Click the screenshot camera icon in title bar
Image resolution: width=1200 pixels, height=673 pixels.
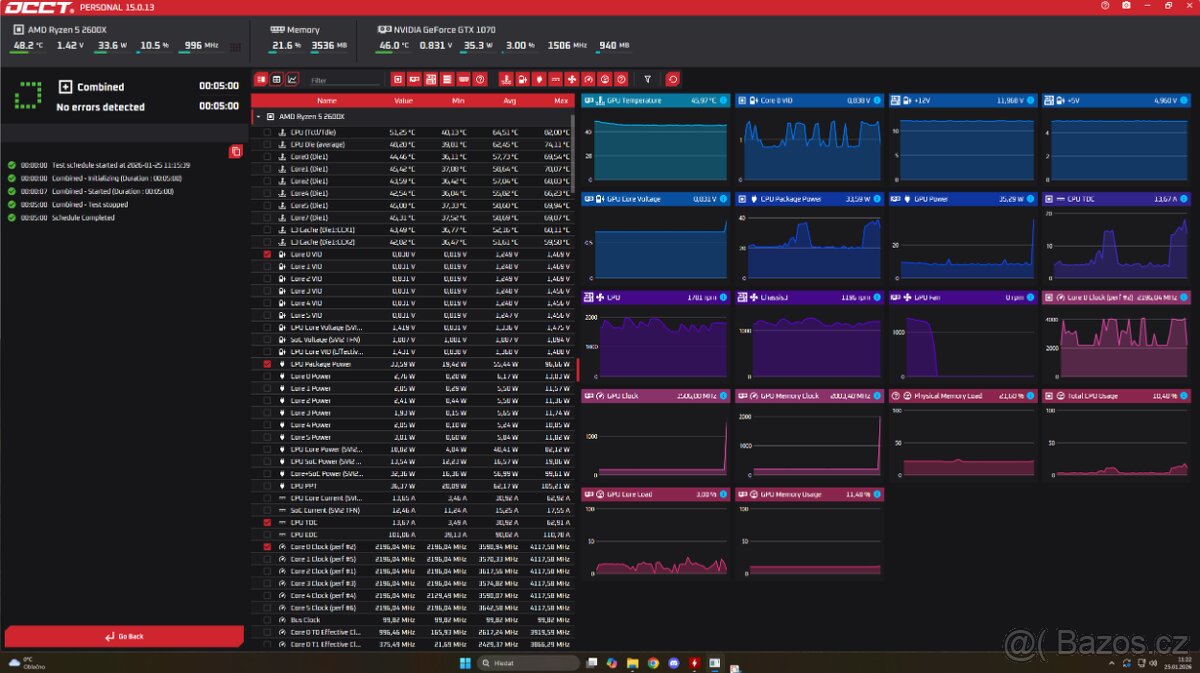[x=1126, y=6]
